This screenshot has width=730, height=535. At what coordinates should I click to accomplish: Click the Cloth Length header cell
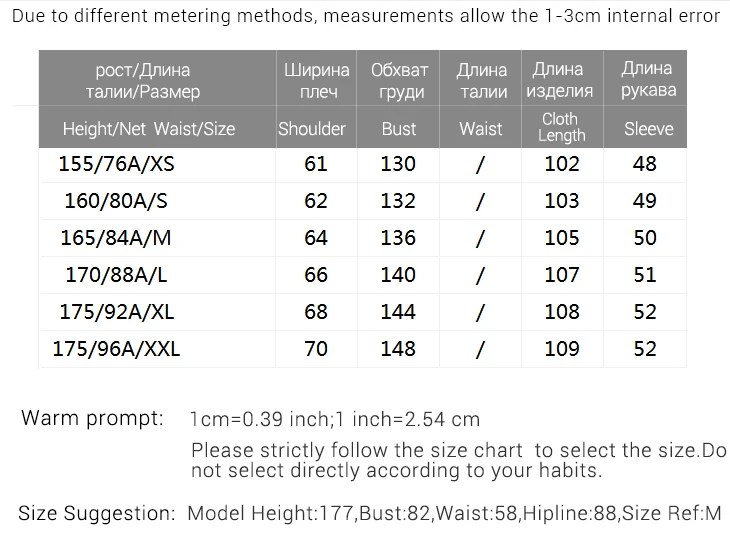tap(561, 127)
